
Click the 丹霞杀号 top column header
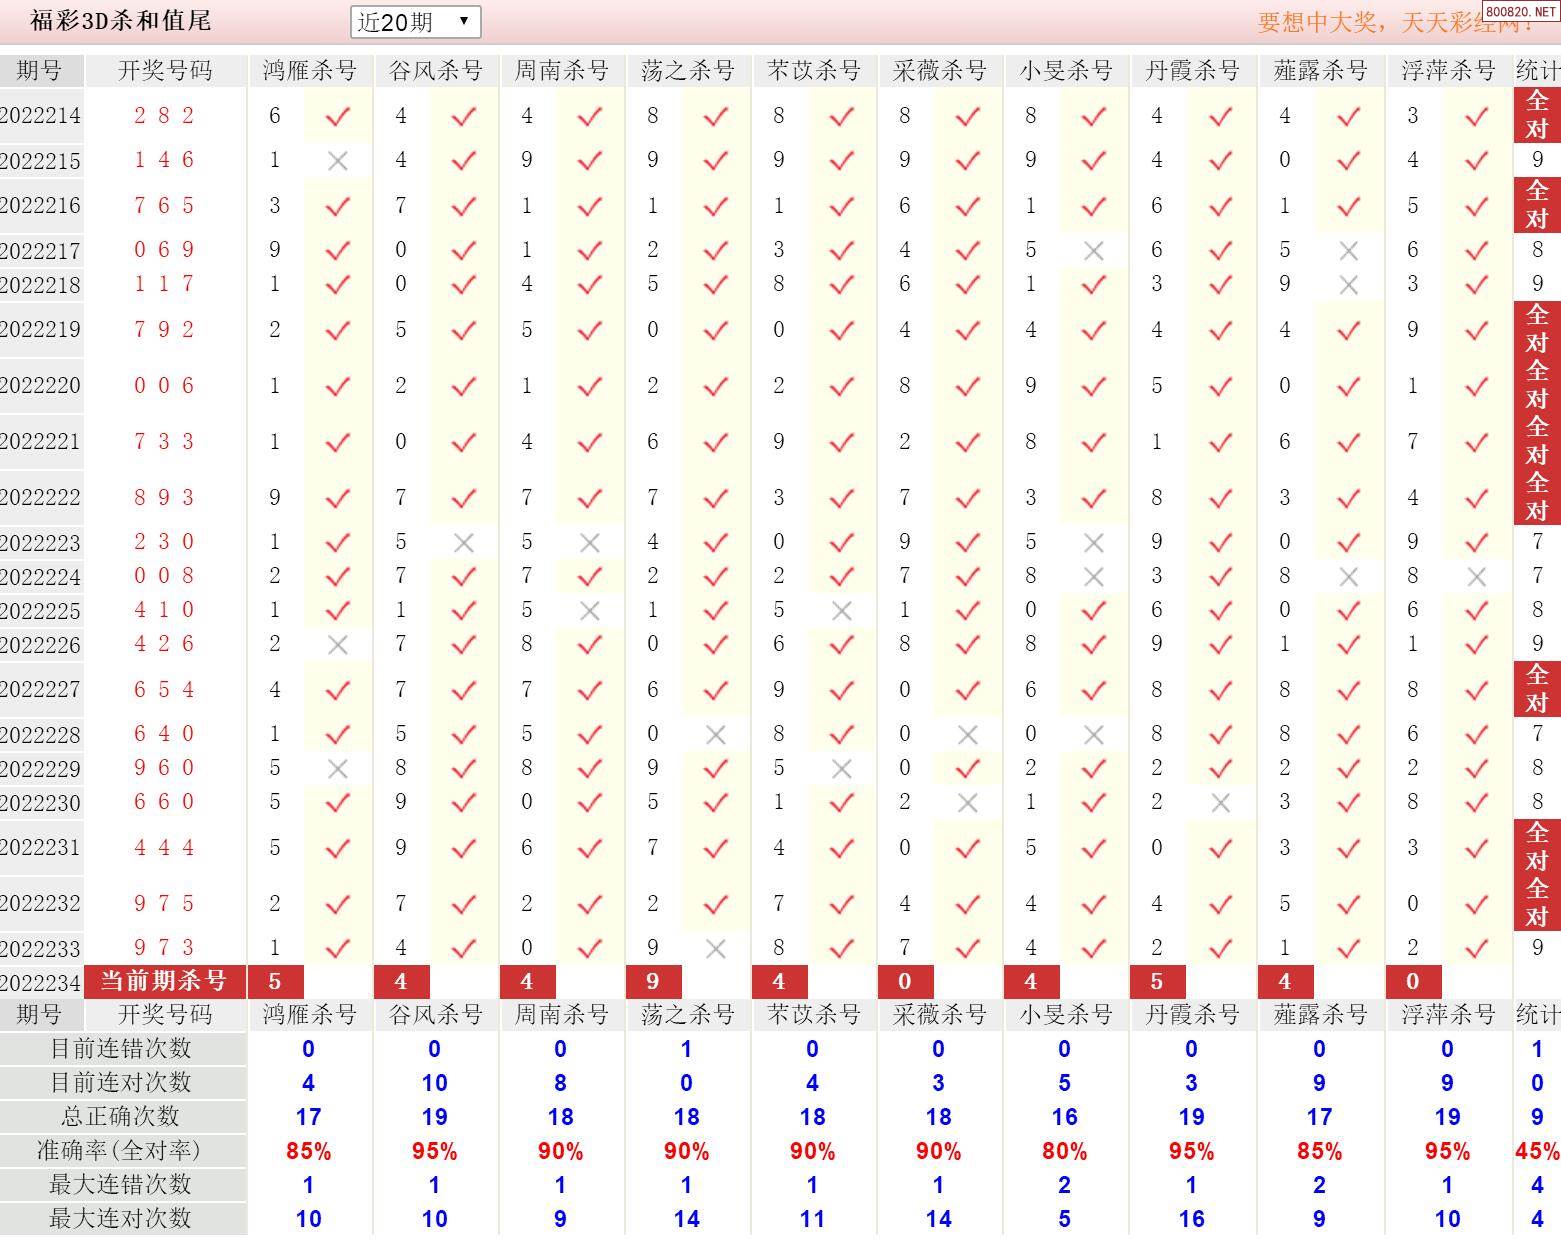pyautogui.click(x=1192, y=70)
